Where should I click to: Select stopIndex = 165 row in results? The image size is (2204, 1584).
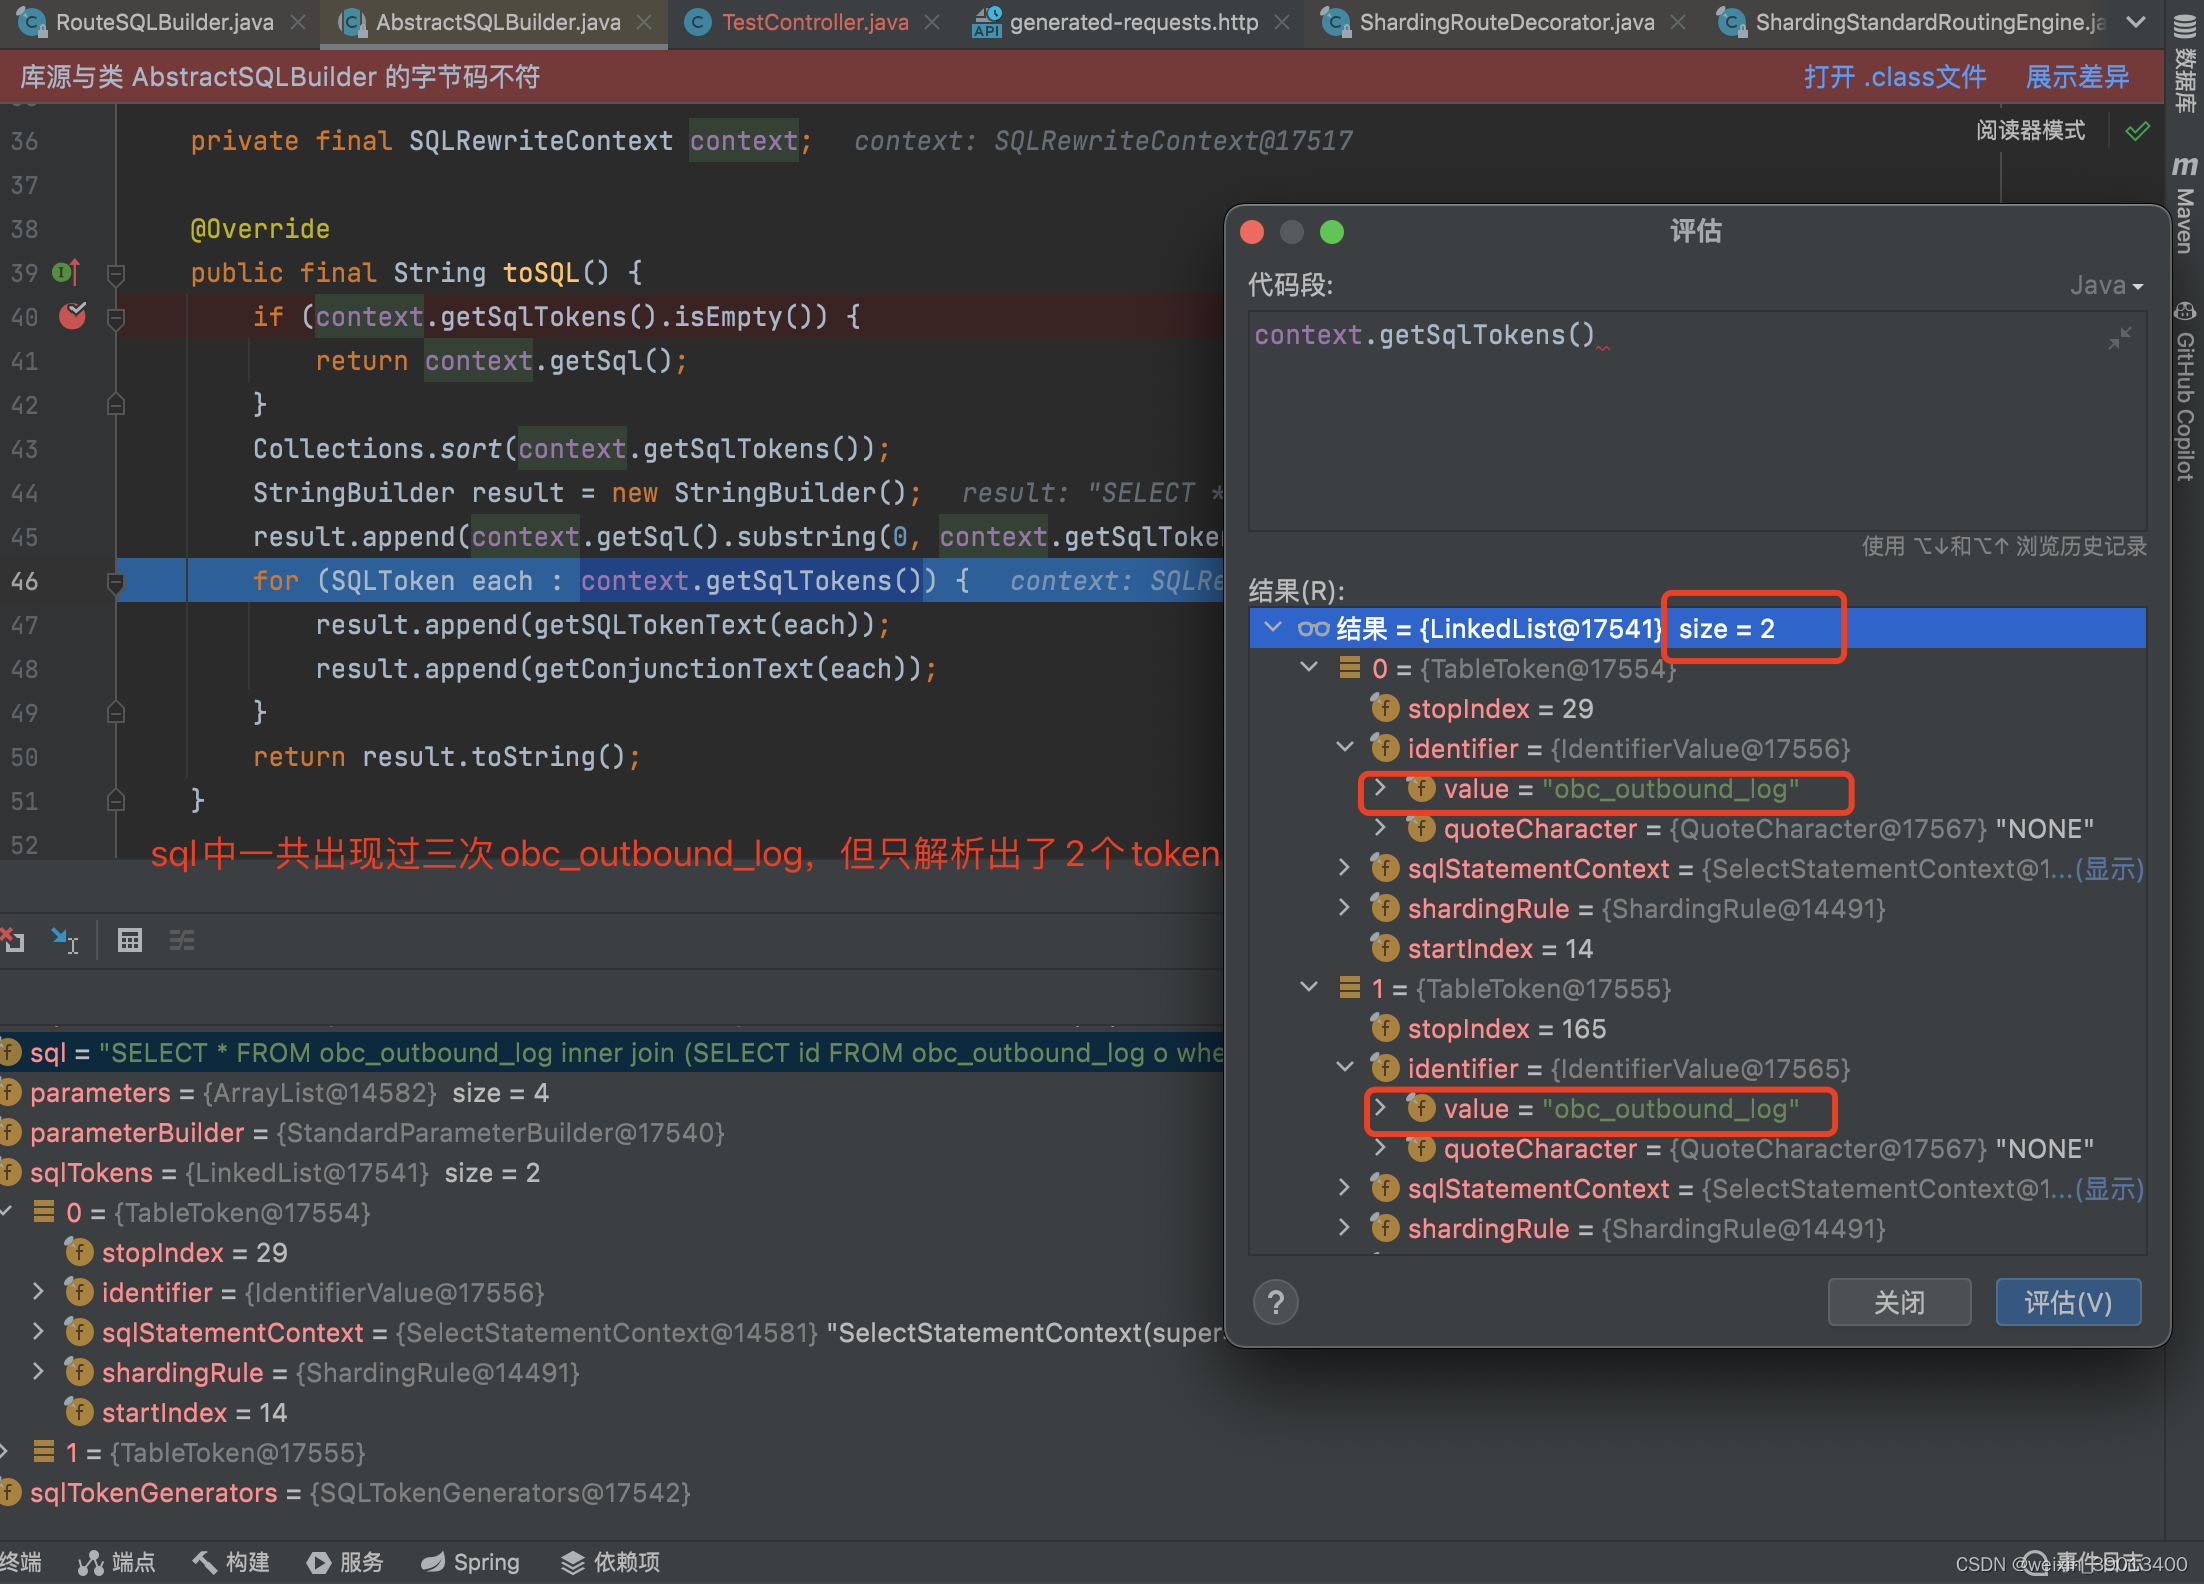pyautogui.click(x=1697, y=1028)
